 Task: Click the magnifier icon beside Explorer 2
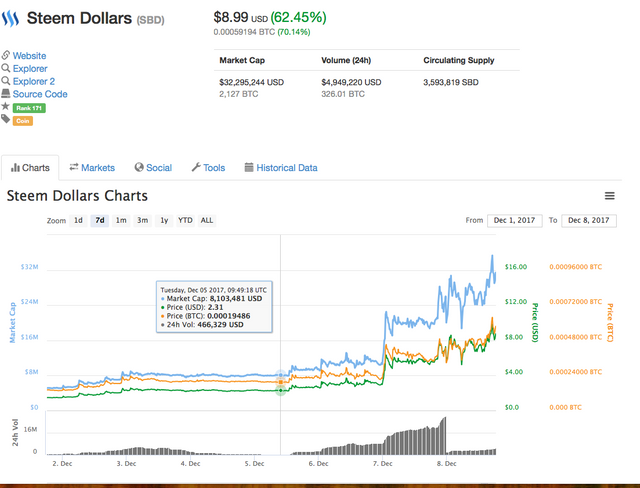click(6, 81)
